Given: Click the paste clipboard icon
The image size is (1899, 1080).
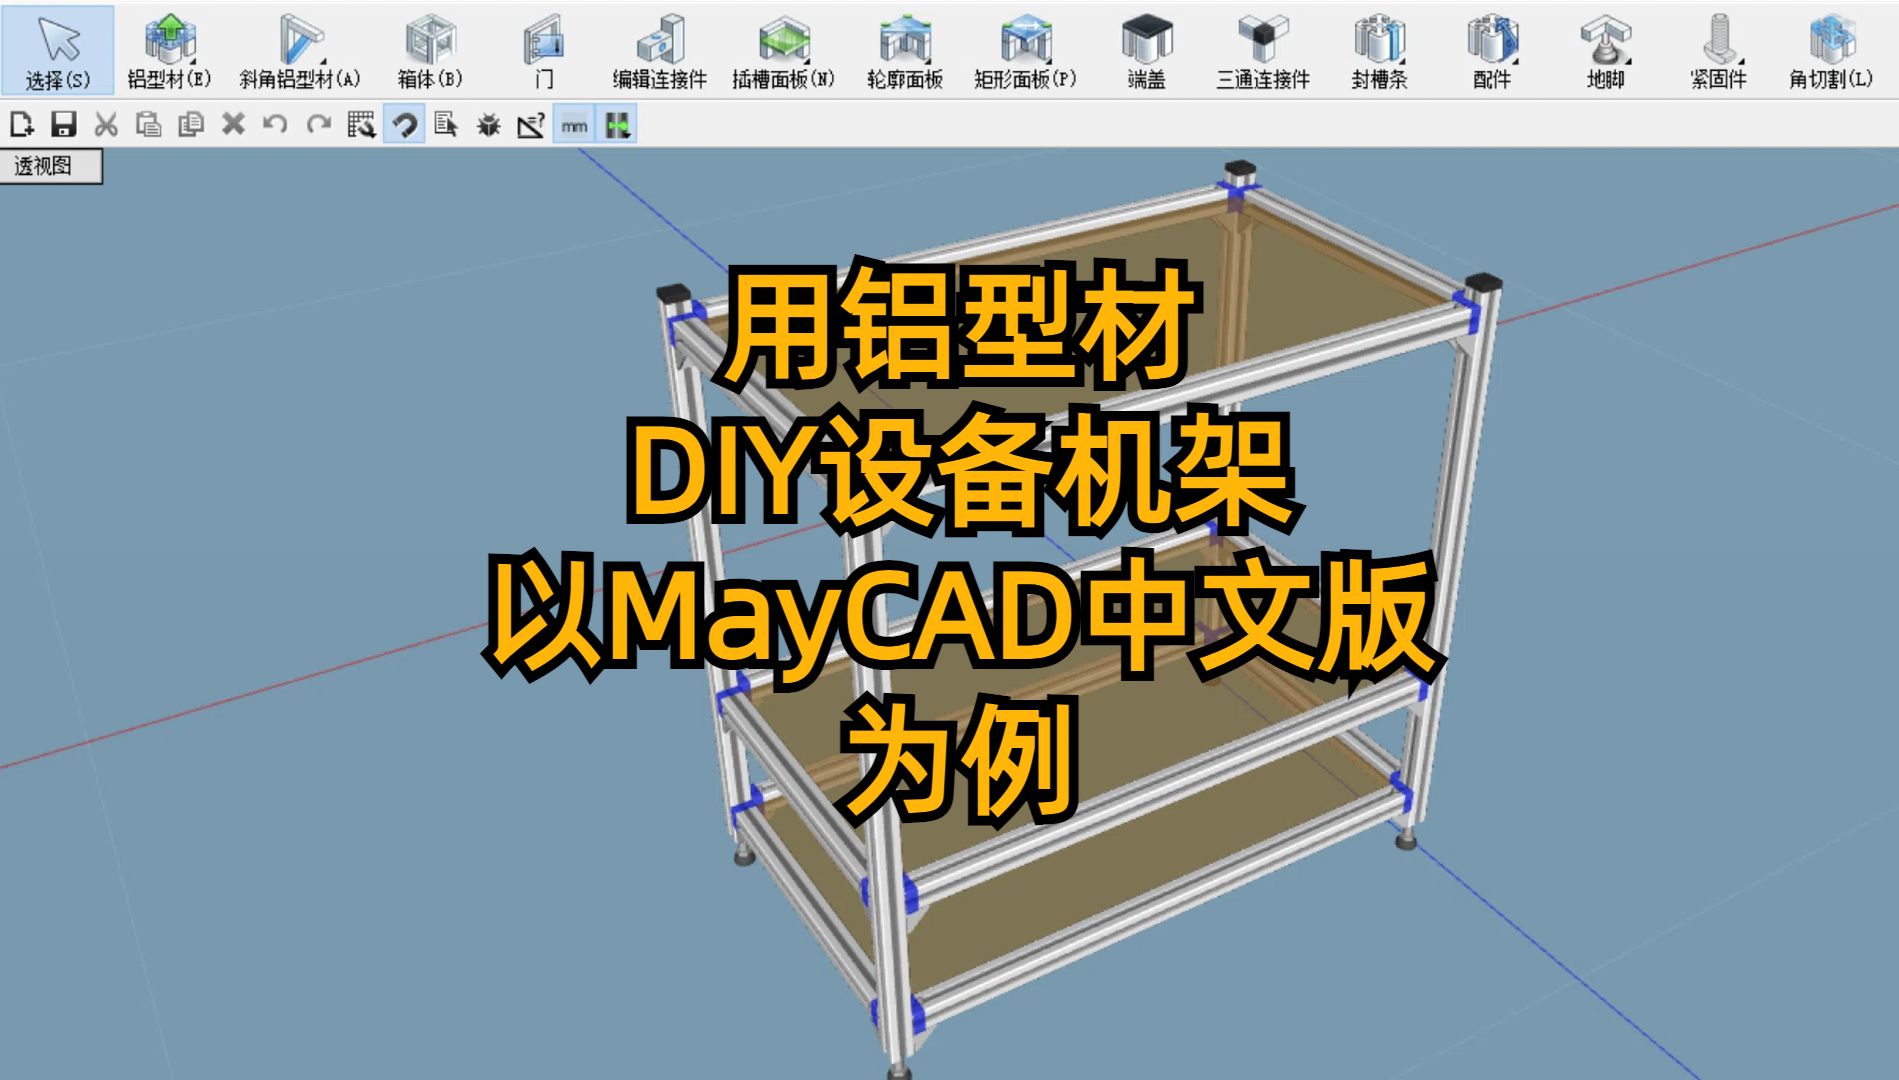Looking at the screenshot, I should (148, 125).
